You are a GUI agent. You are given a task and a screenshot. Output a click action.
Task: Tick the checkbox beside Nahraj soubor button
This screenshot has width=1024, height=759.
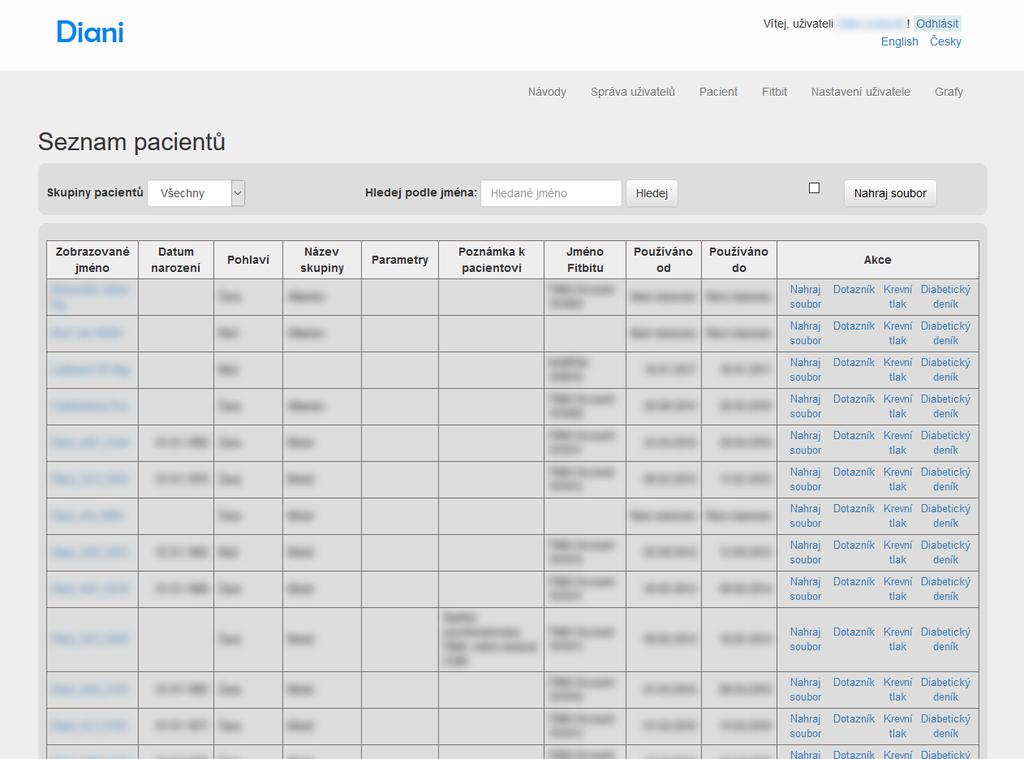click(814, 188)
